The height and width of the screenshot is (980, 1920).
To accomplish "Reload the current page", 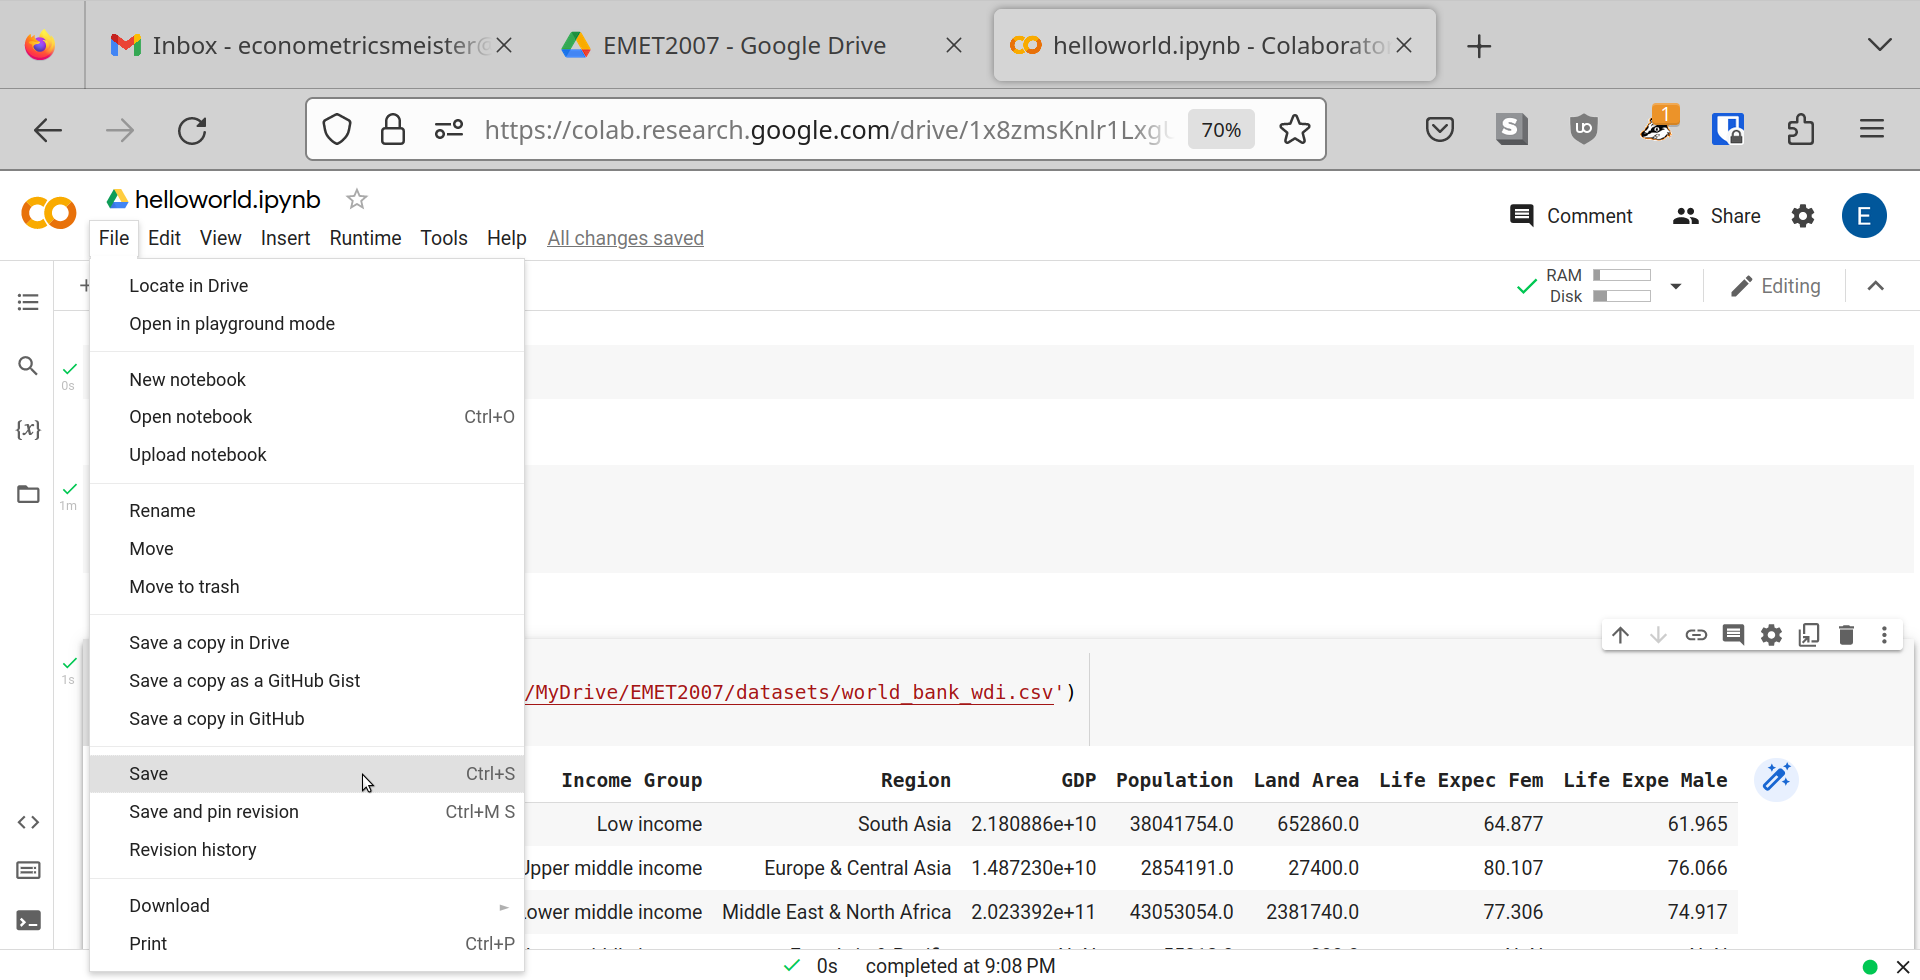I will point(192,130).
